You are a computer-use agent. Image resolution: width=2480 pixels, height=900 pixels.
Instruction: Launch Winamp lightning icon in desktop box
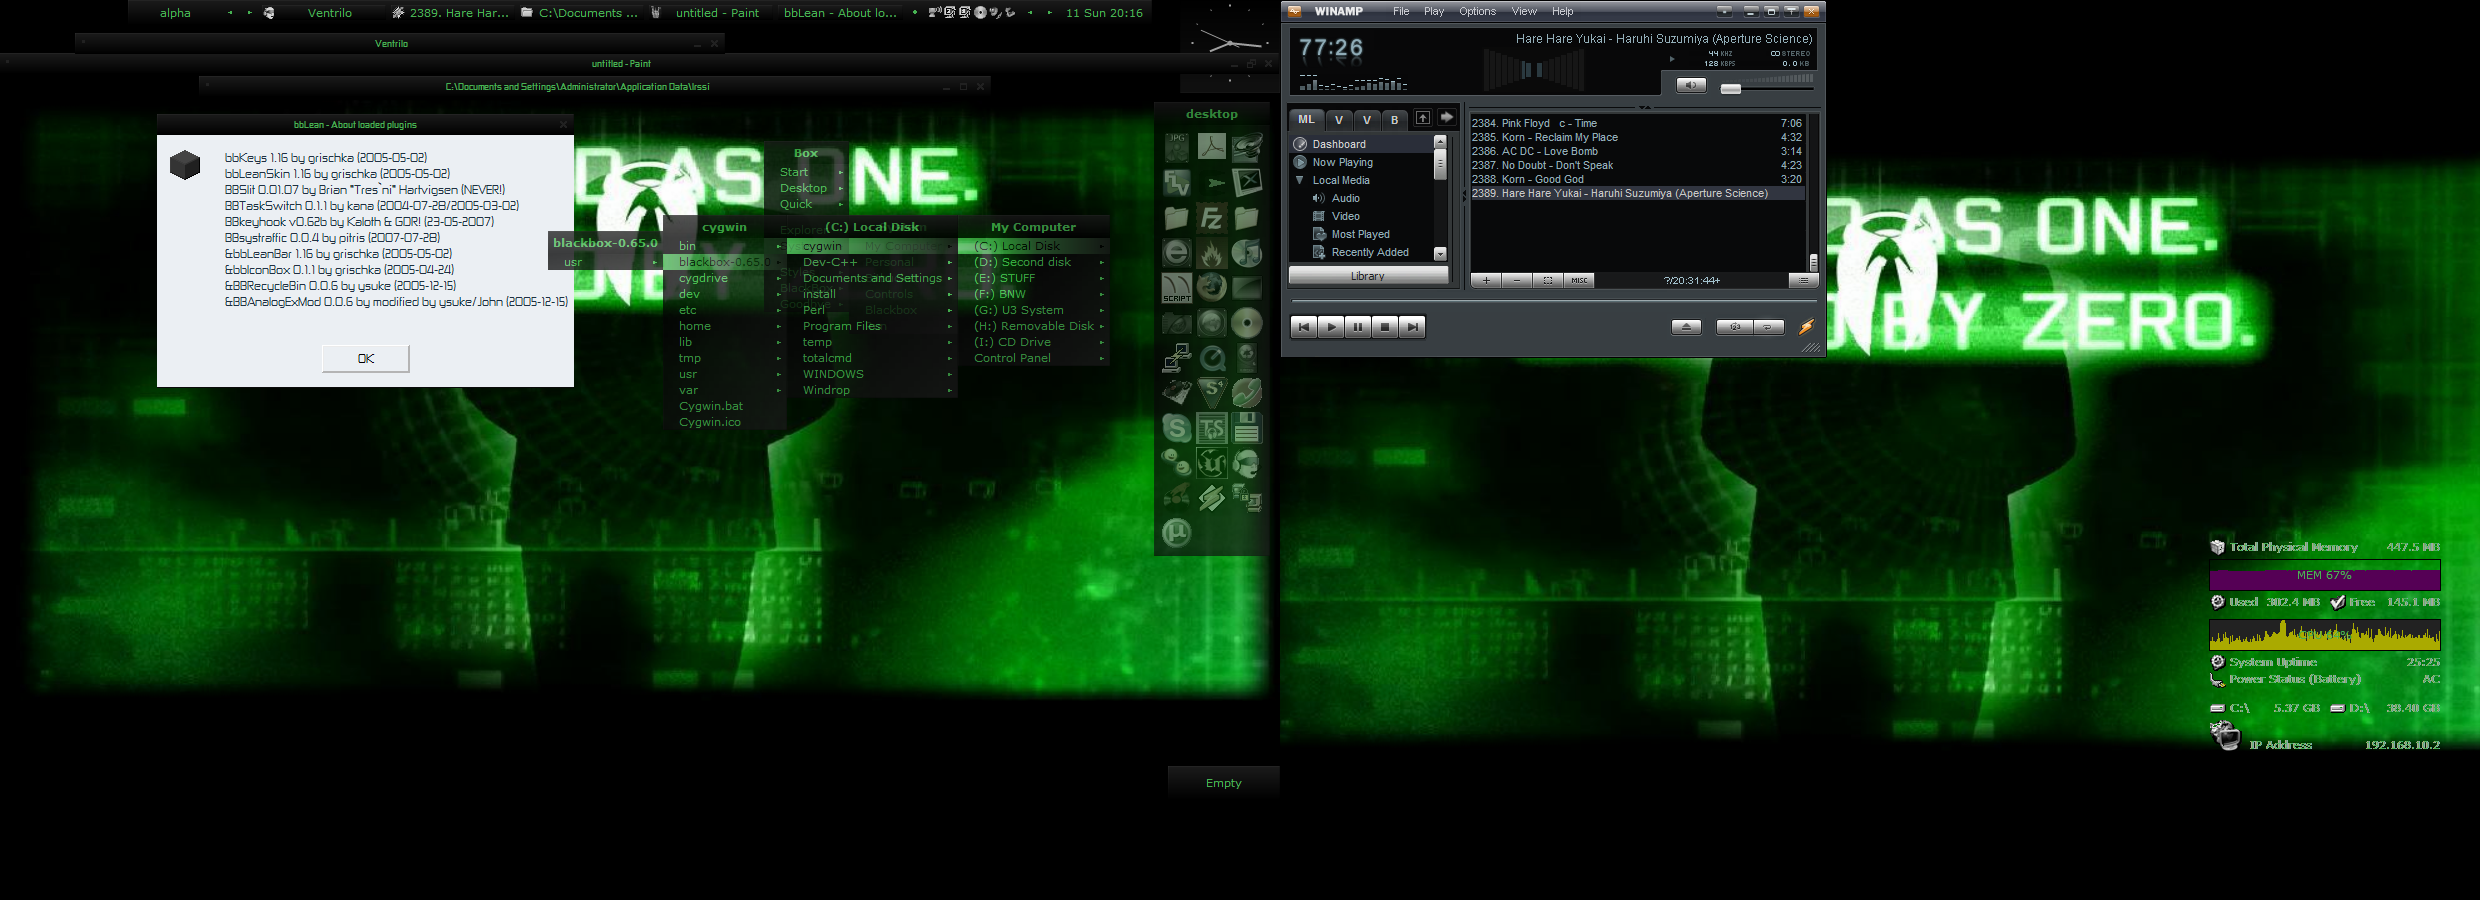[1211, 498]
